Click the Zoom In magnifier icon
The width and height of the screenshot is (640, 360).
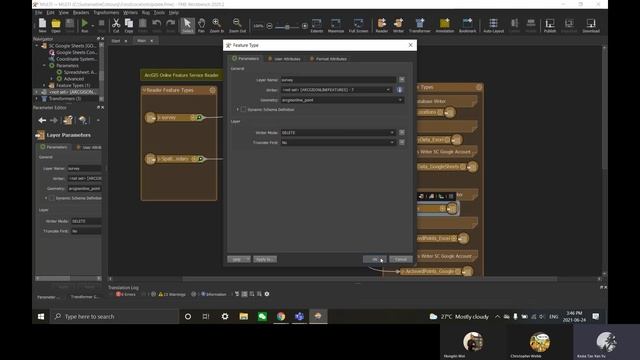tap(217, 25)
